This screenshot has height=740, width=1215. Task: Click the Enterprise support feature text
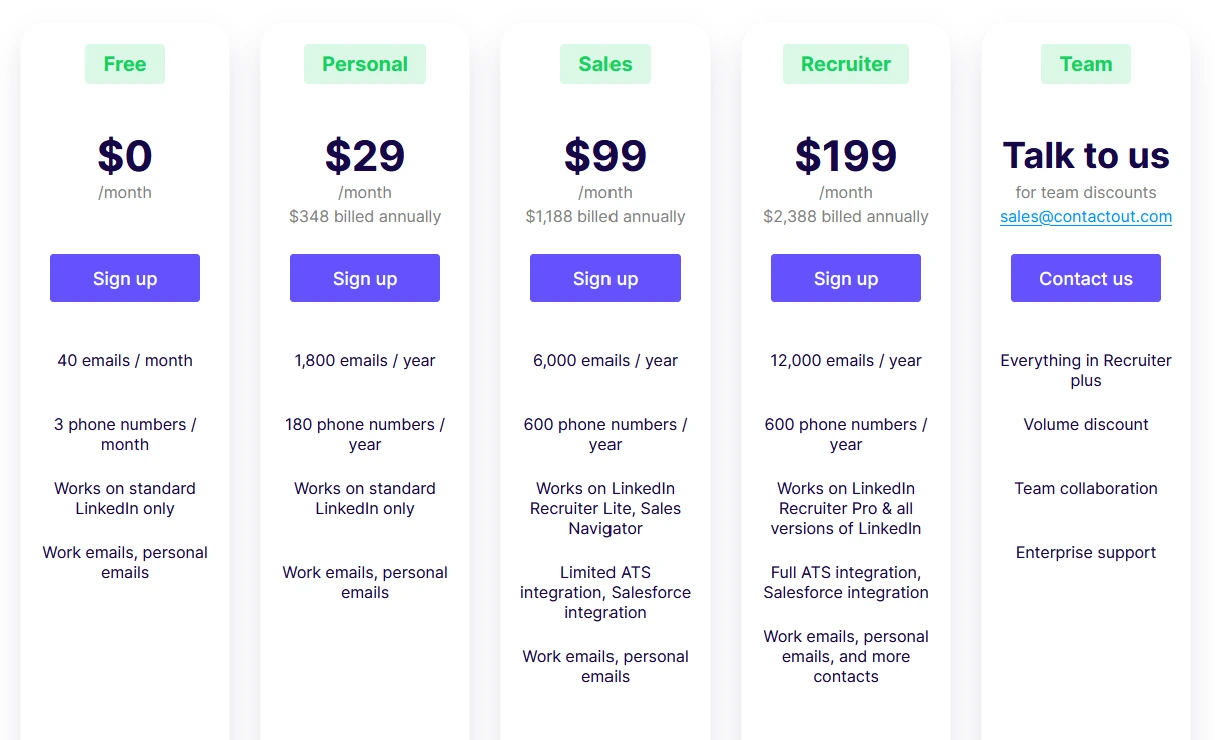tap(1085, 553)
